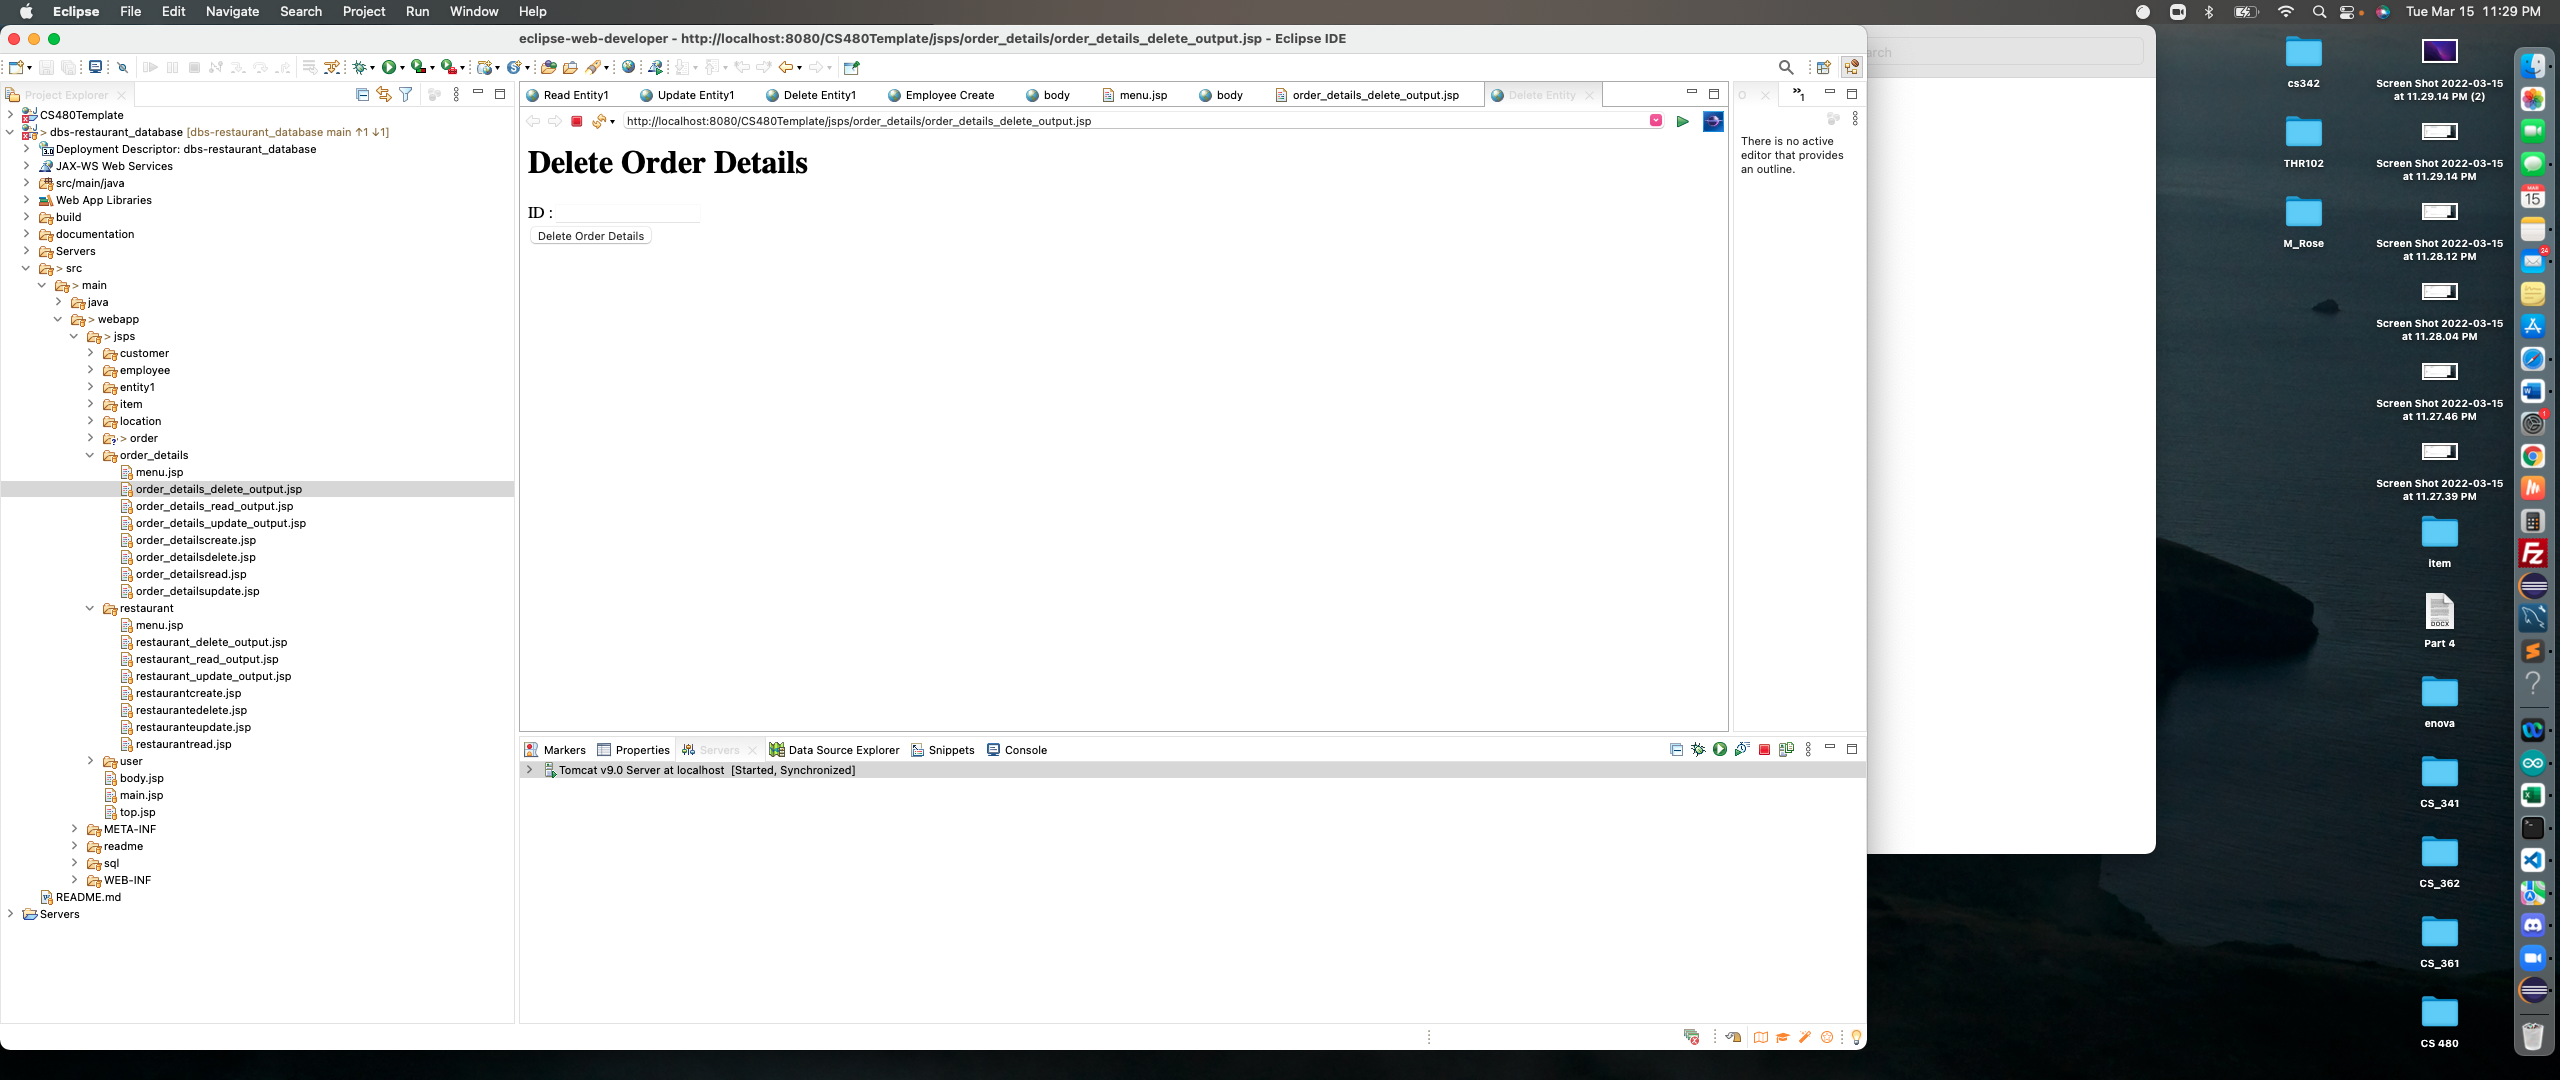Click the main toolbar Debug bug icon
The image size is (2560, 1080).
[x=360, y=67]
